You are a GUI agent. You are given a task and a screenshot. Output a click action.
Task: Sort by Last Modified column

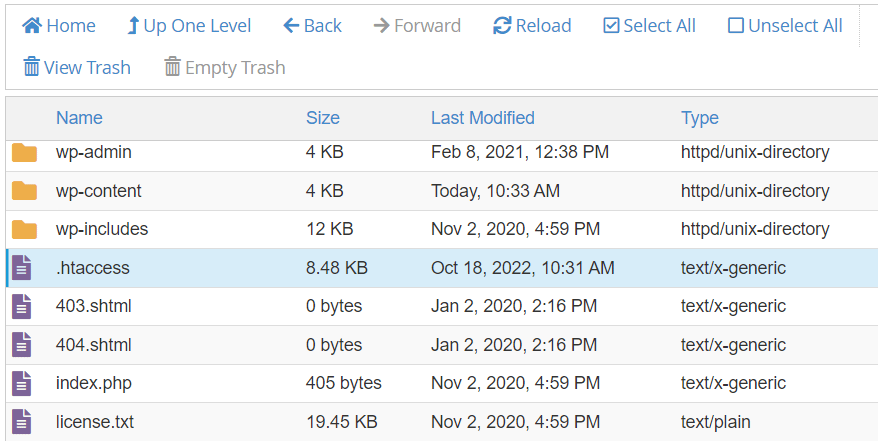tap(483, 118)
